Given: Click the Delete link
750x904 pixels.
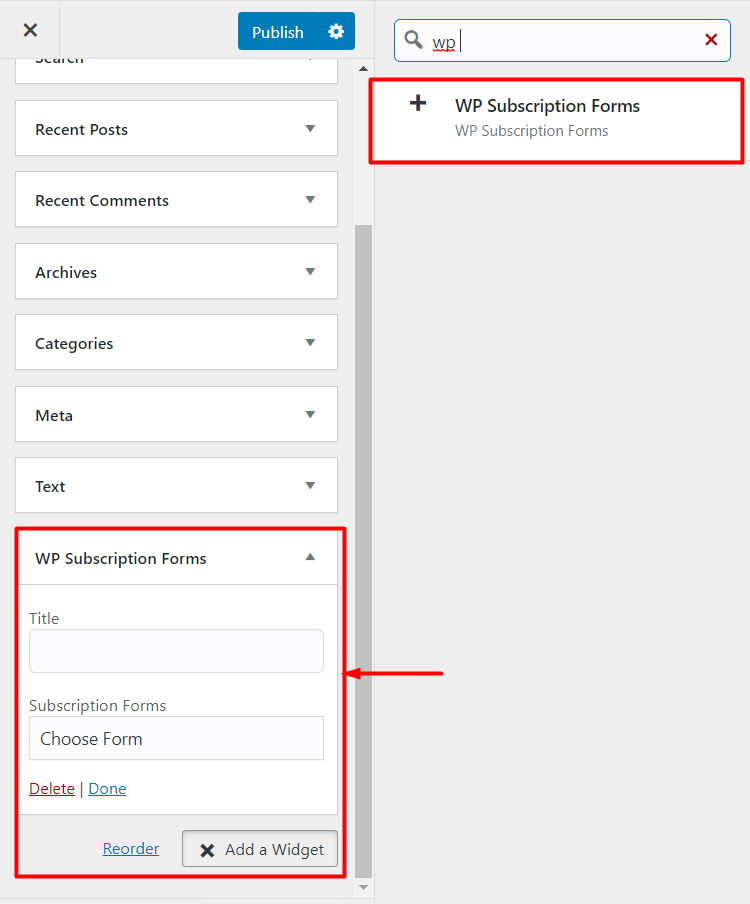Looking at the screenshot, I should [52, 789].
